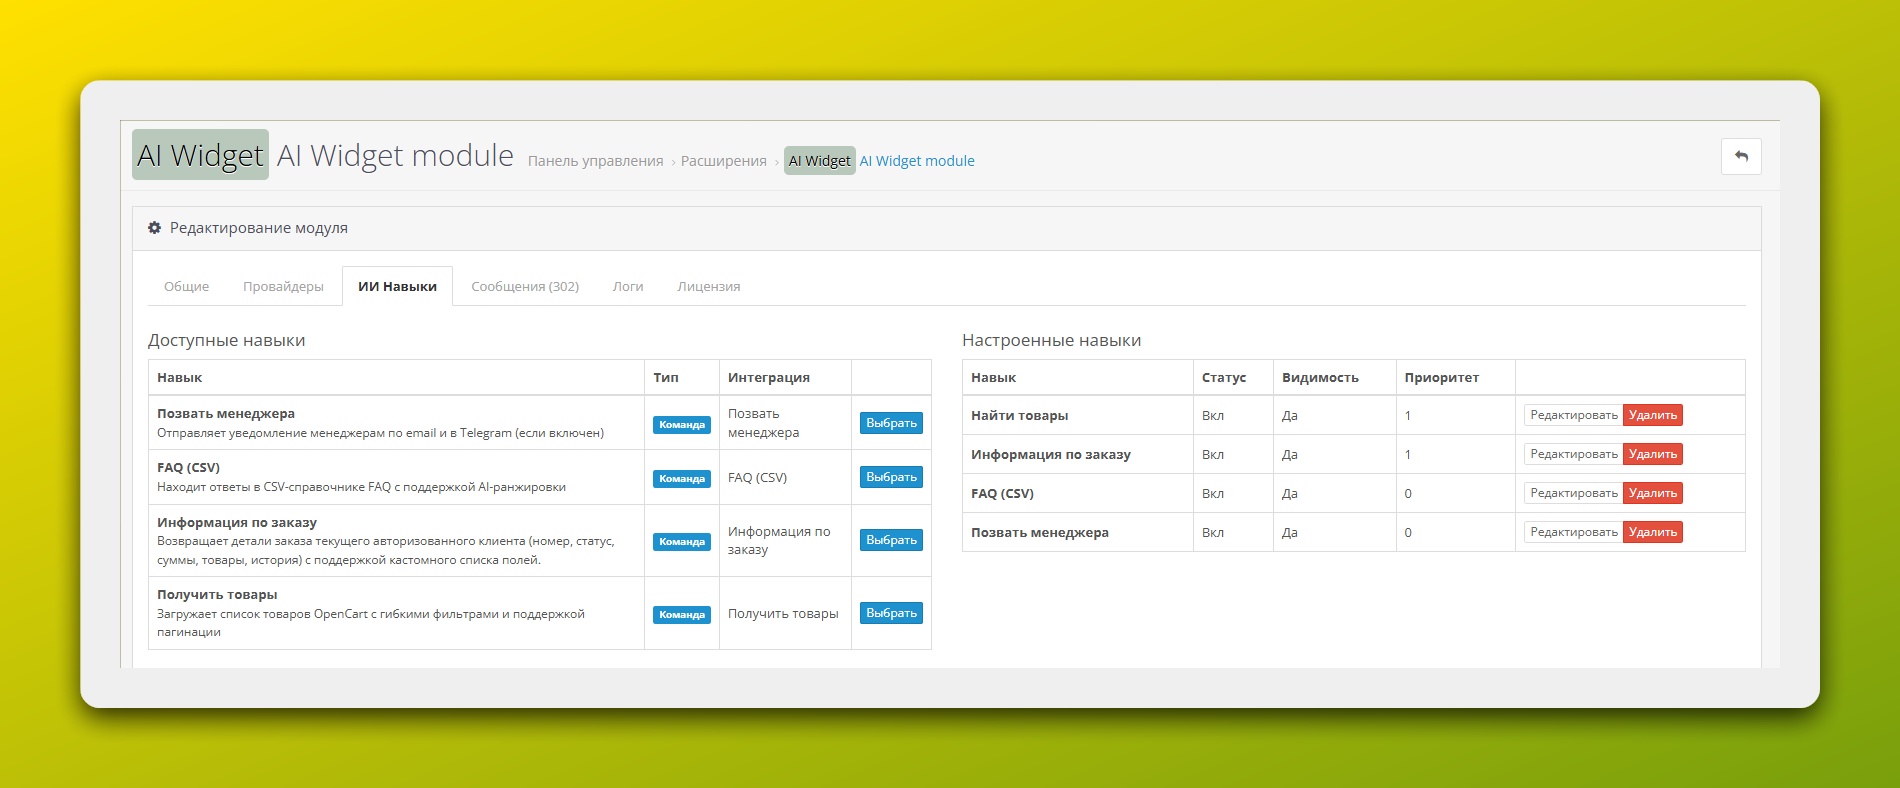Screen dimensions: 1900x788
Task: Switch to the Логи tab
Action: click(628, 287)
